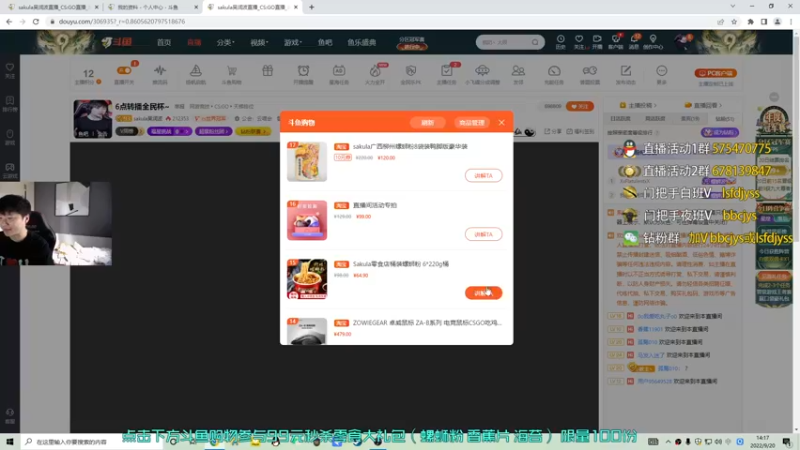Click the streamer avatar image beside room title
This screenshot has height=450, width=800.
pyautogui.click(x=92, y=119)
